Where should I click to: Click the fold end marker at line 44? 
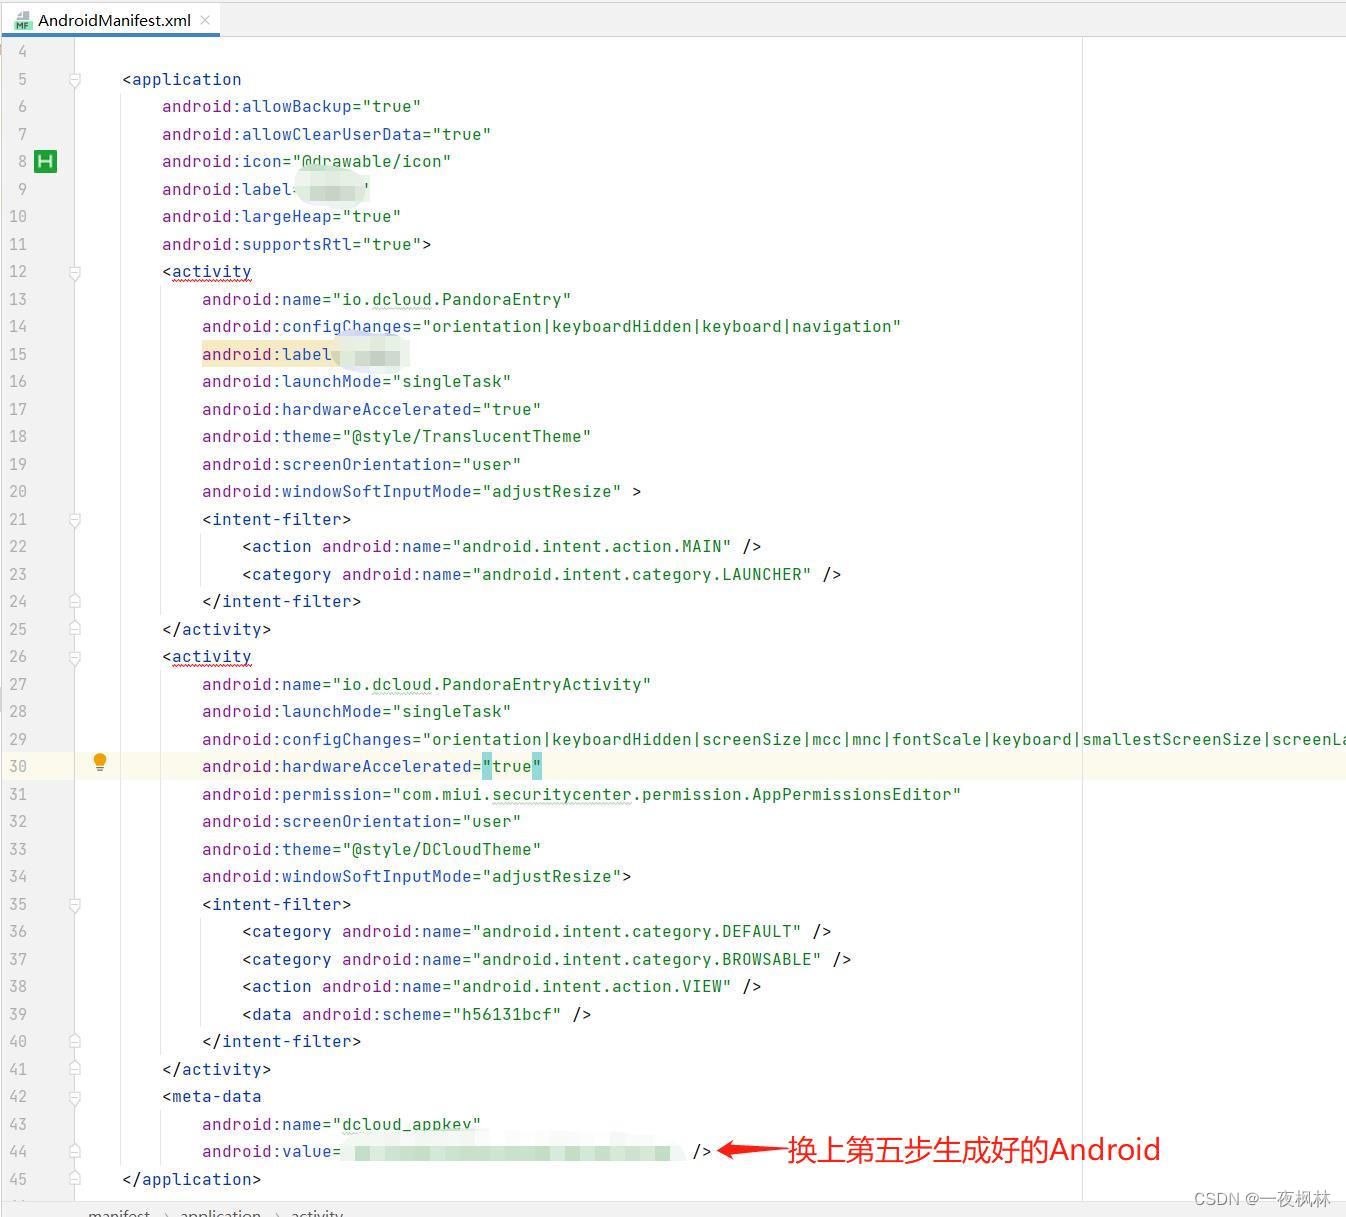[x=75, y=1151]
